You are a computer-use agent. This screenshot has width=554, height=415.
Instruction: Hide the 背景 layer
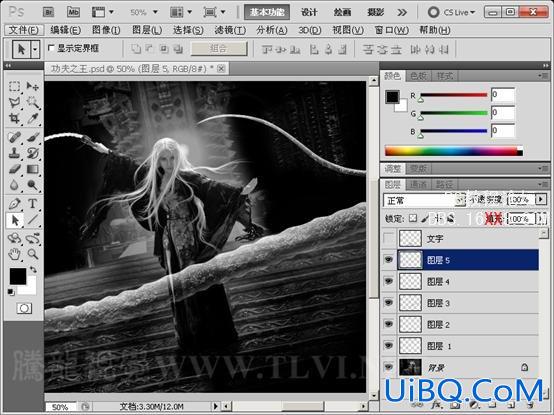(x=389, y=367)
